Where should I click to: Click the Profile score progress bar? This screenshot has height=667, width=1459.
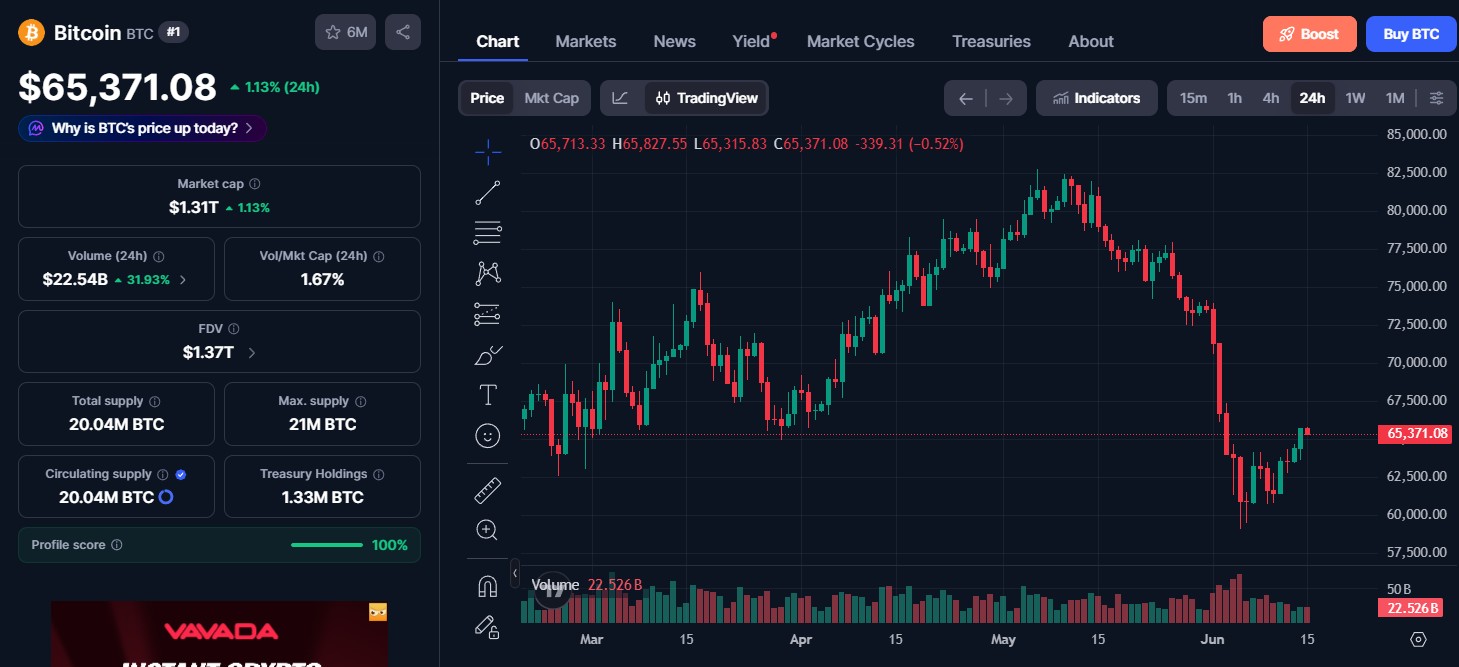click(327, 545)
